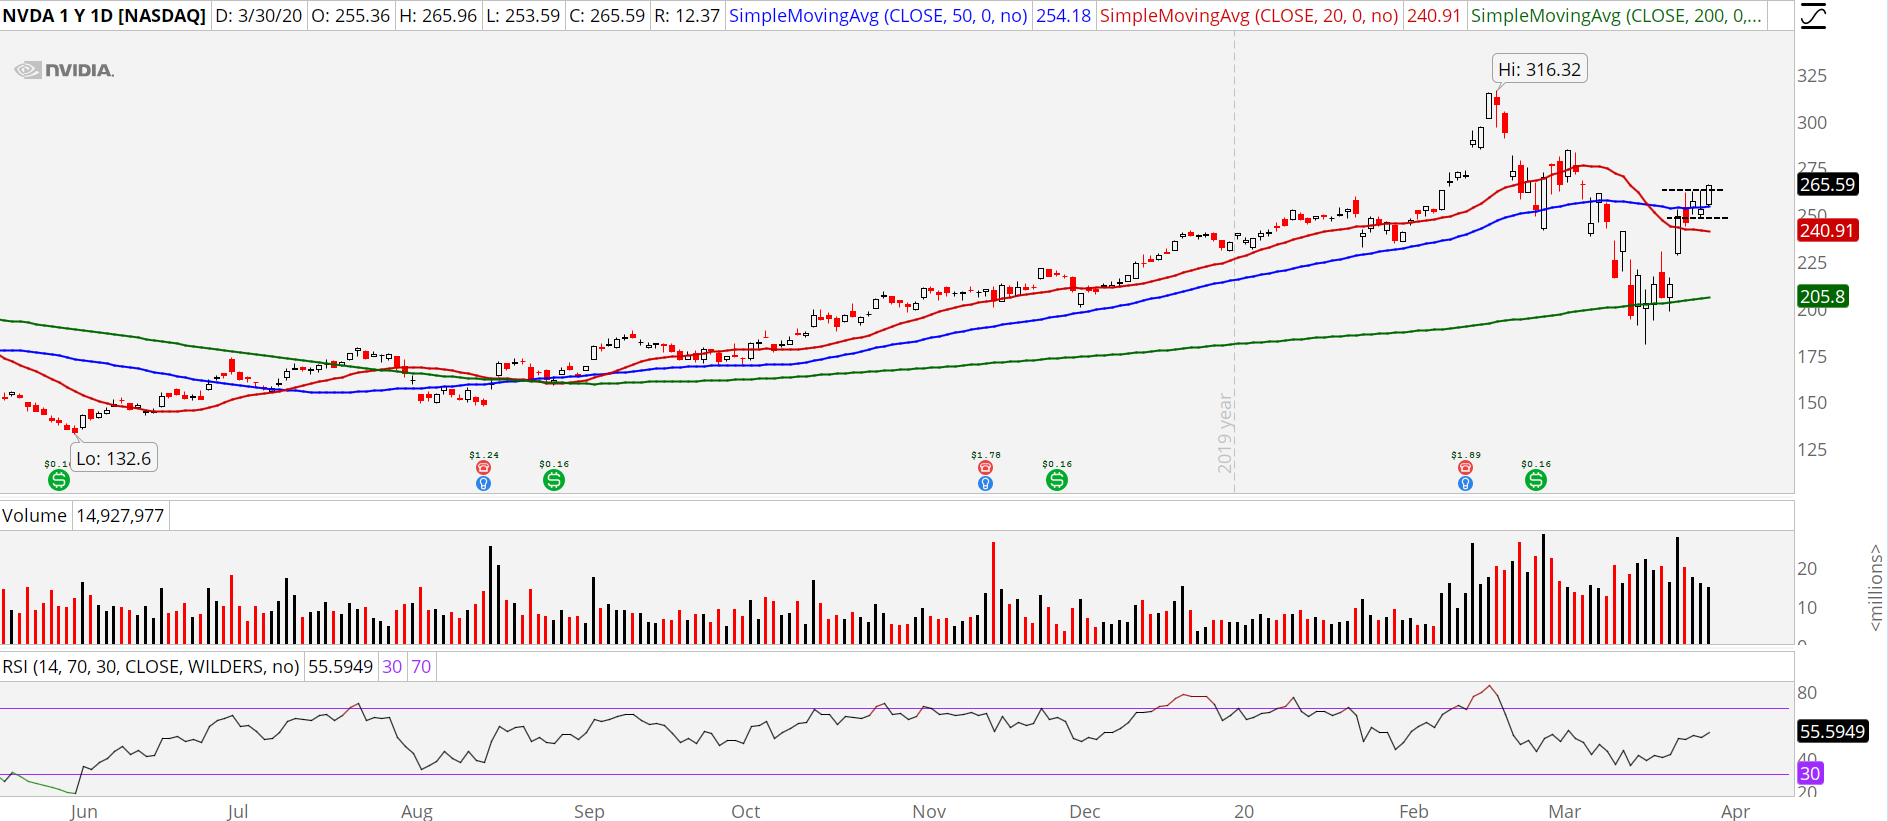The image size is (1888, 821).
Task: Click the 80 label on the RSI axis
Action: 1807,693
